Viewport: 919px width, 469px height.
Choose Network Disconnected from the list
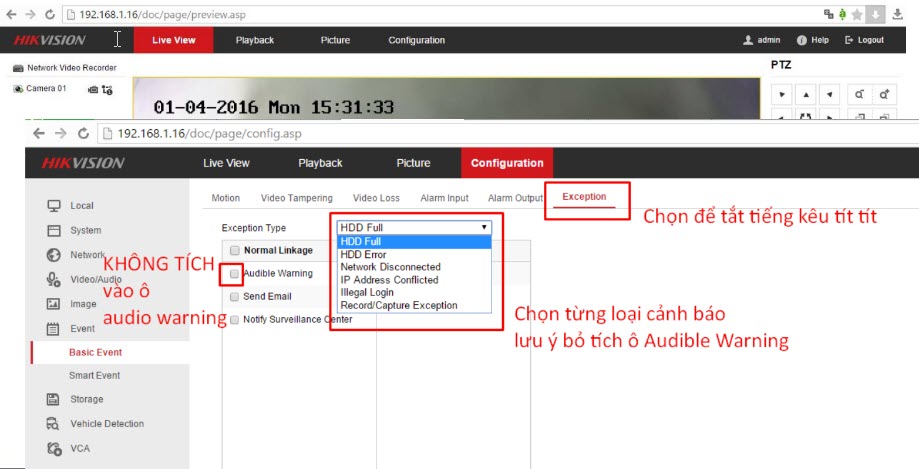[x=390, y=267]
